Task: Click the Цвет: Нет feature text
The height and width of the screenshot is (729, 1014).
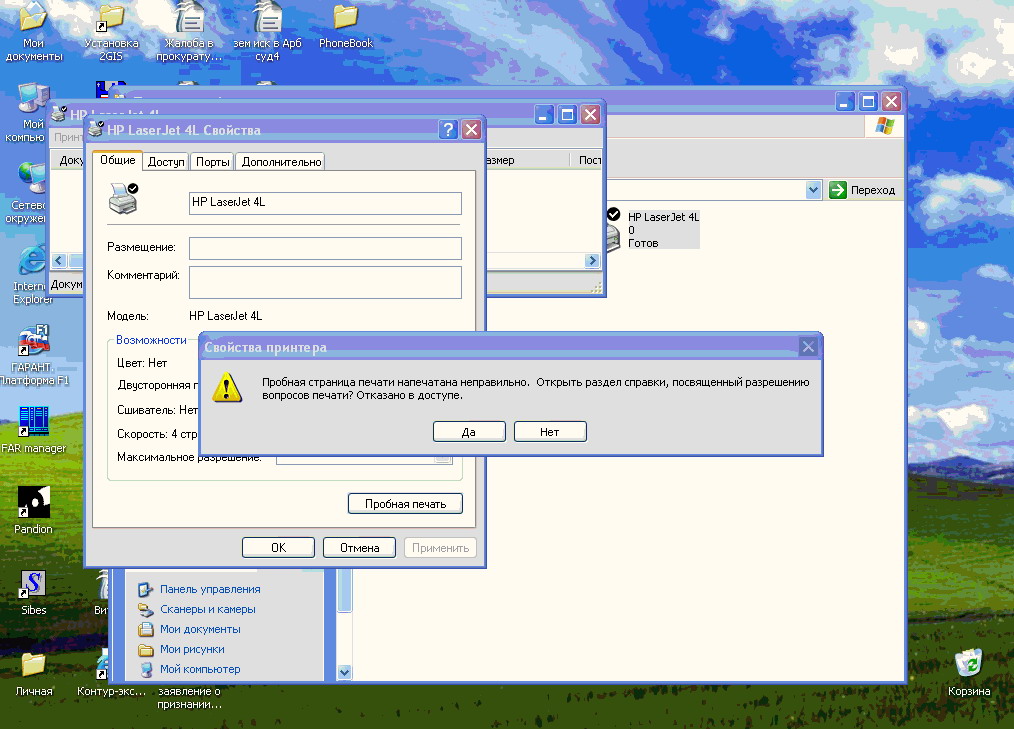Action: (x=142, y=363)
